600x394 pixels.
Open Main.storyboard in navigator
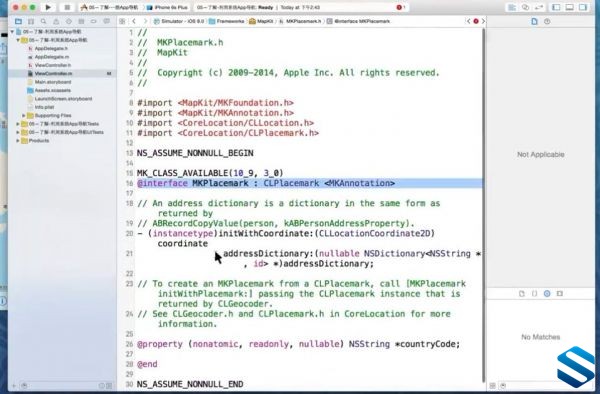[x=53, y=82]
